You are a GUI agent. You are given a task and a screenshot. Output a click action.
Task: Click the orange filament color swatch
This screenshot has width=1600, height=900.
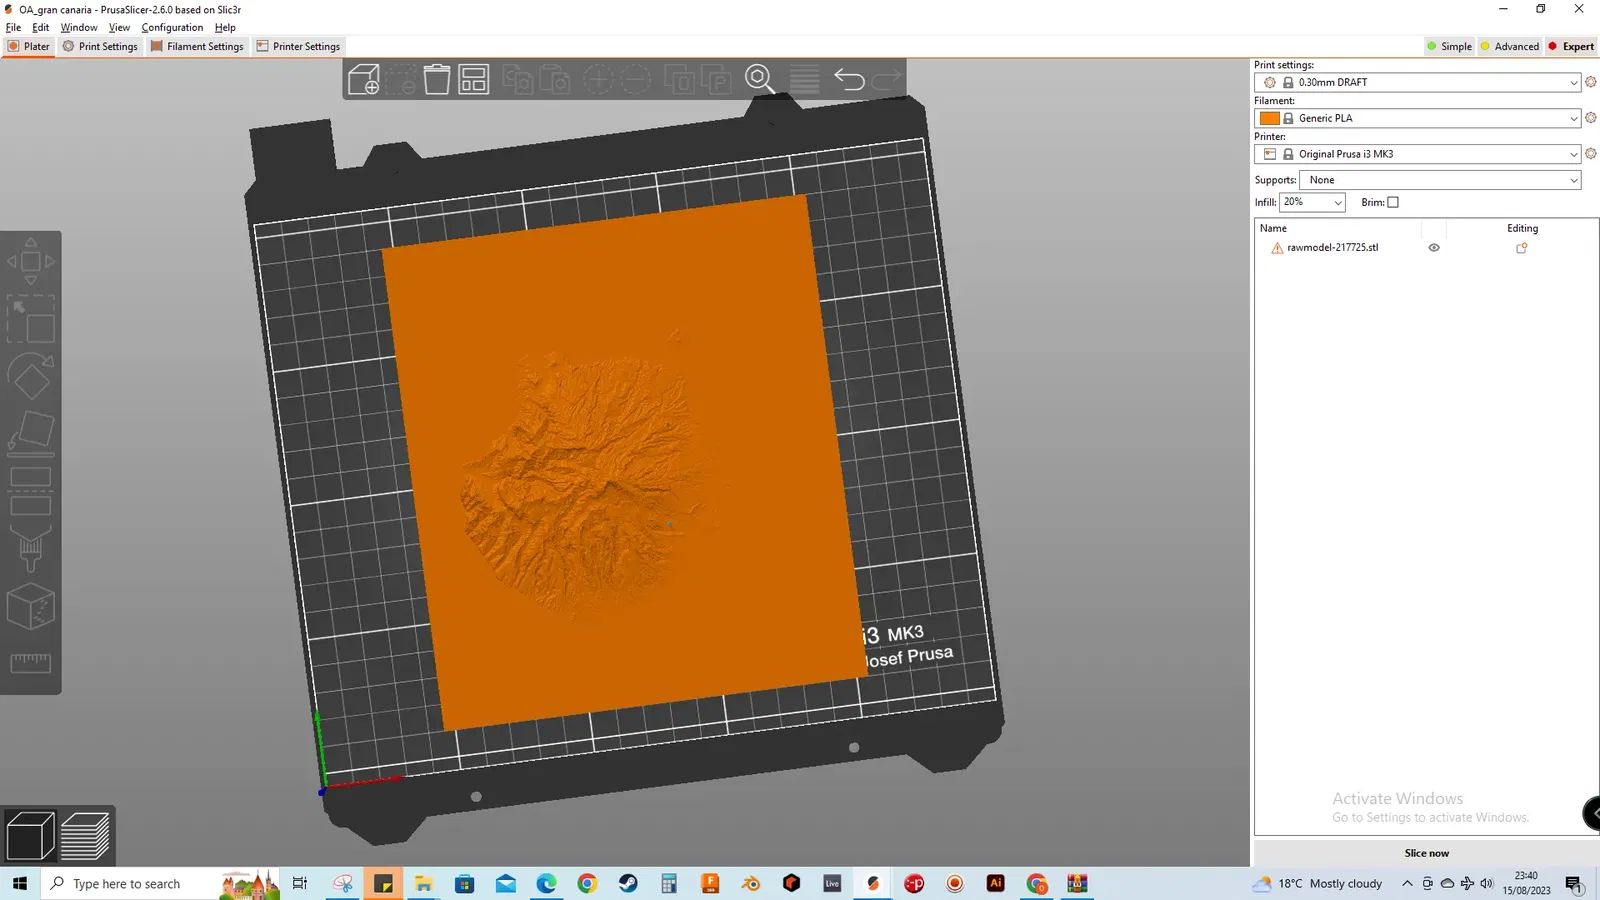point(1270,118)
